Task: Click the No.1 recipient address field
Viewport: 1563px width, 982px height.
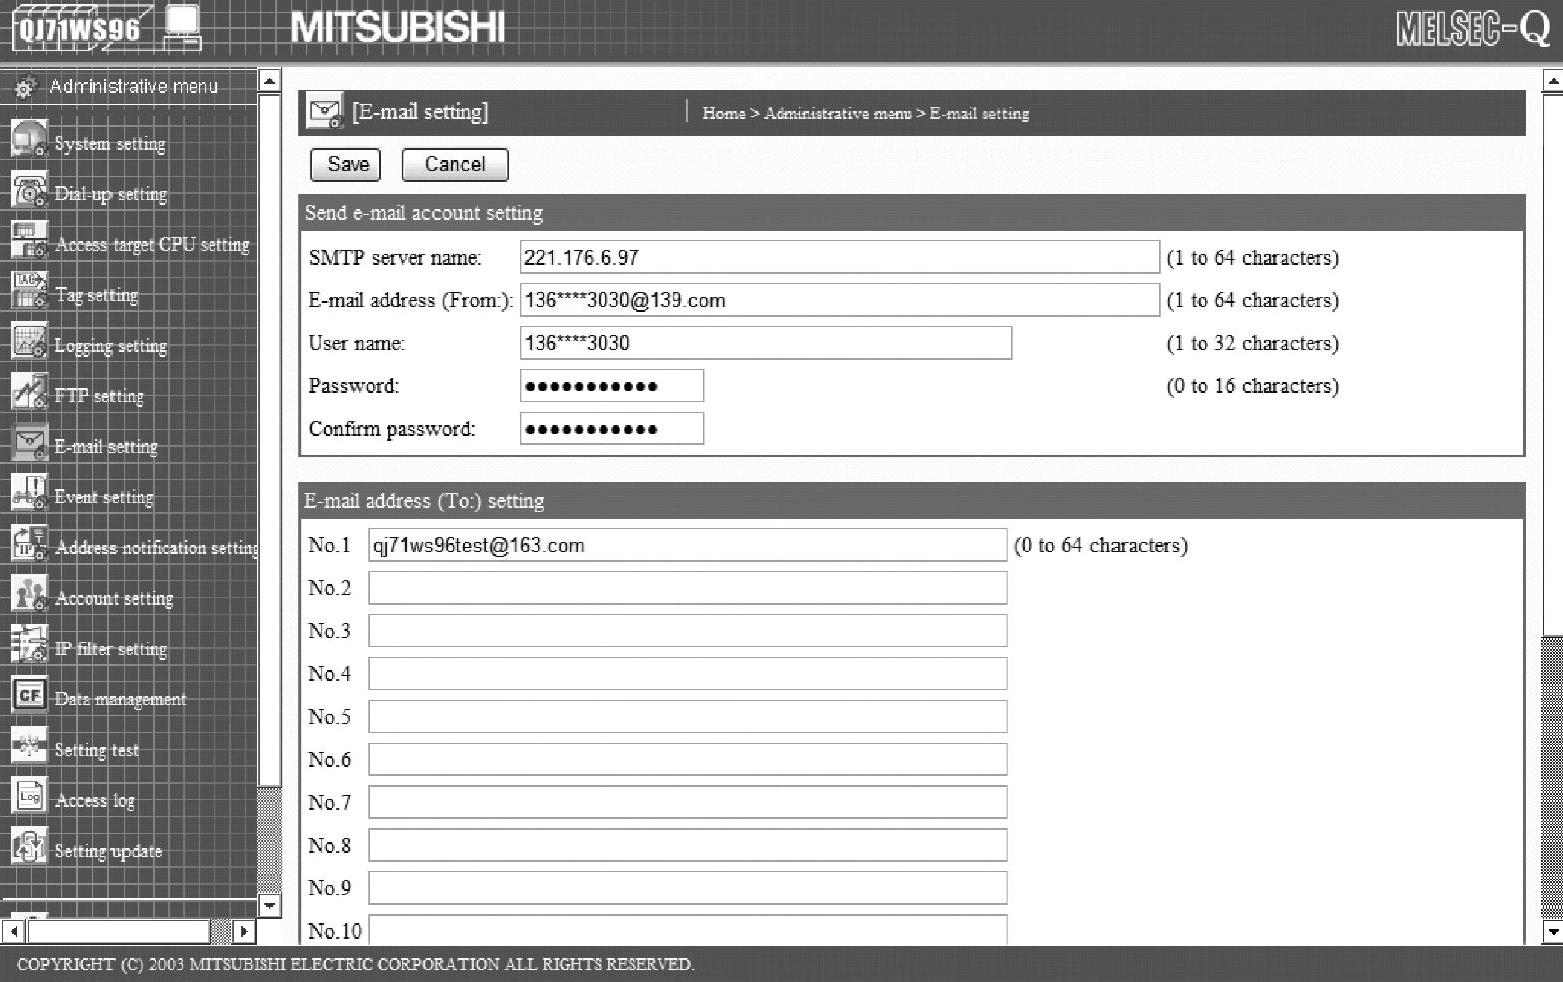Action: tap(688, 545)
